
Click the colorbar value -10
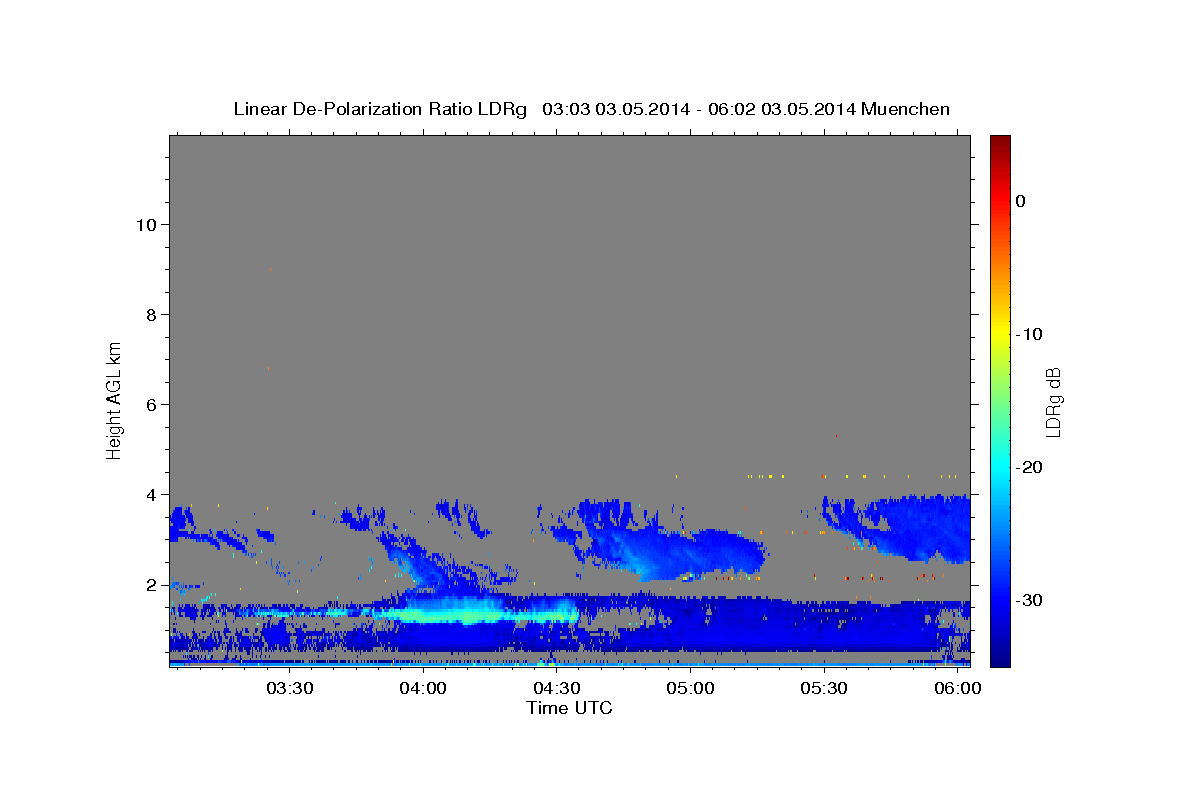point(1030,334)
